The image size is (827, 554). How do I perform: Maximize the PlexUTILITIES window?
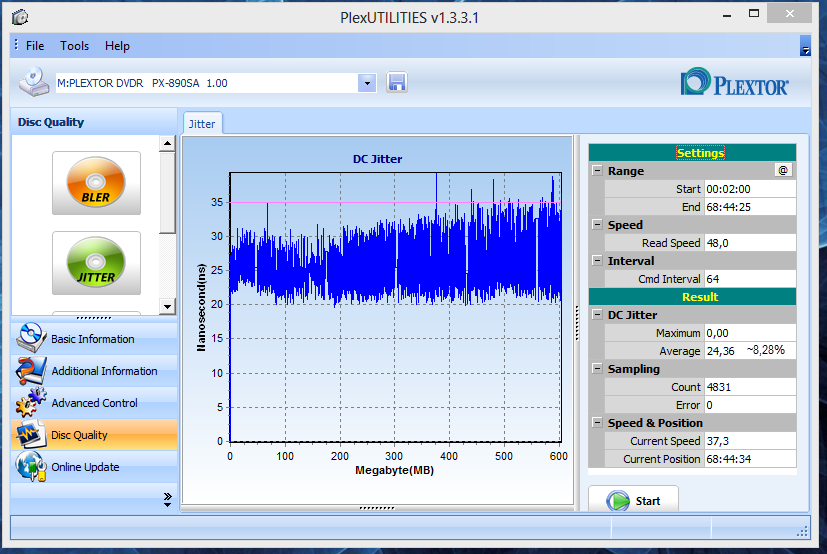pos(754,14)
